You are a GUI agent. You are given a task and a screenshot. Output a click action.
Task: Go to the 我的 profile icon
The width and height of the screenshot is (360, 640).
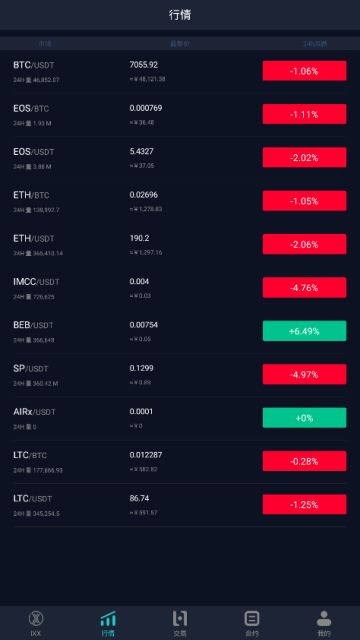324,619
